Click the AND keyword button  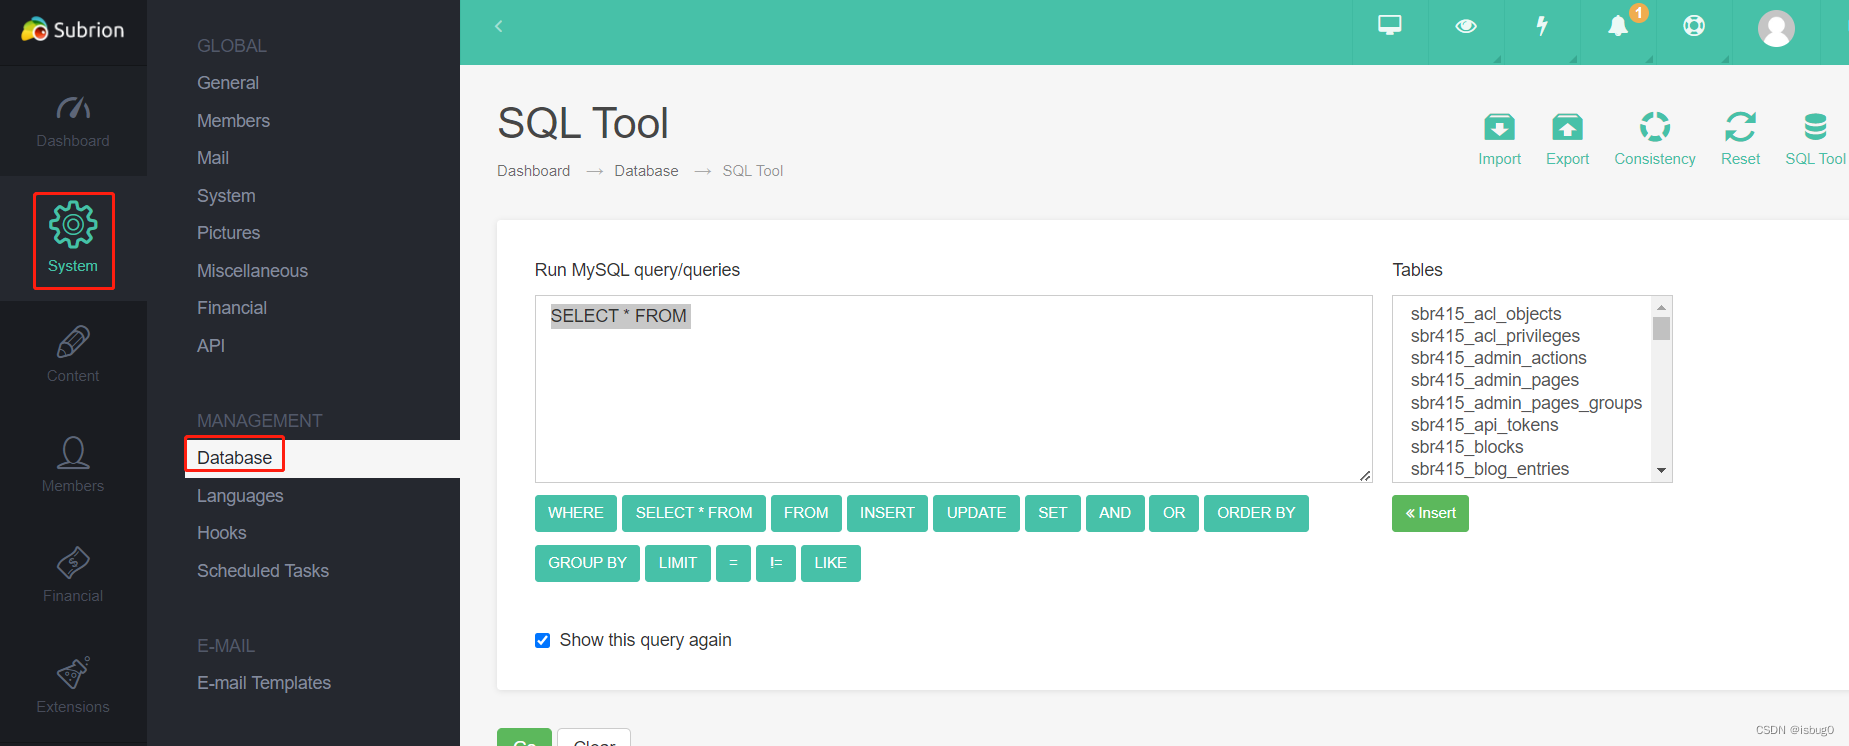(1115, 513)
